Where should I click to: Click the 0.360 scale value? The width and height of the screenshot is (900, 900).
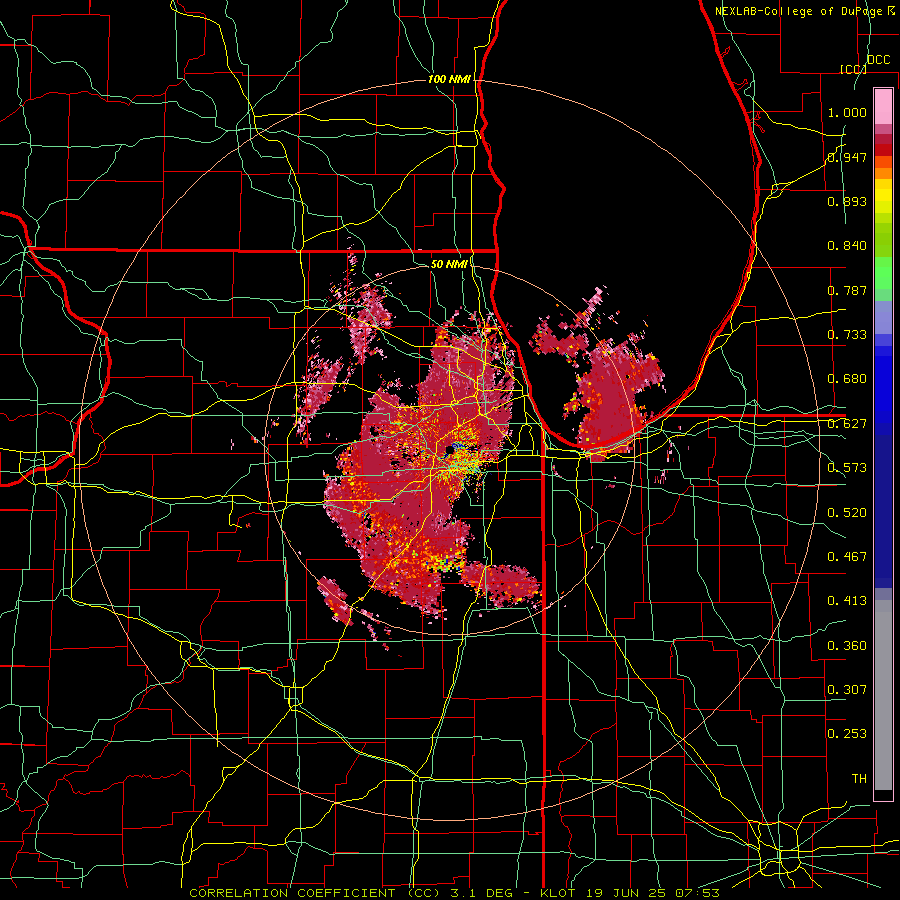(847, 646)
